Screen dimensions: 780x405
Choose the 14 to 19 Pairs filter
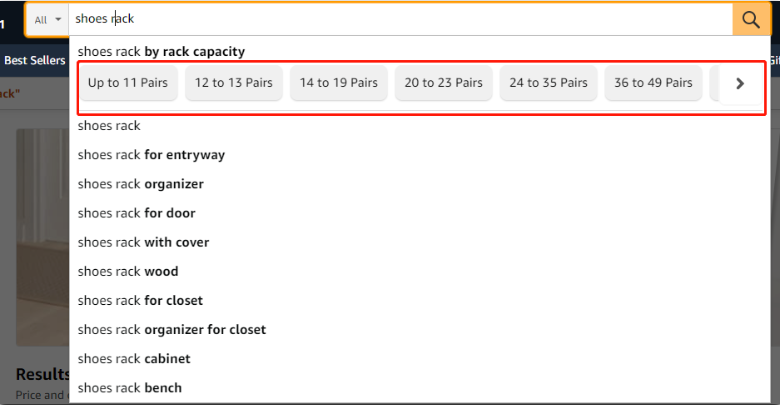pos(339,83)
